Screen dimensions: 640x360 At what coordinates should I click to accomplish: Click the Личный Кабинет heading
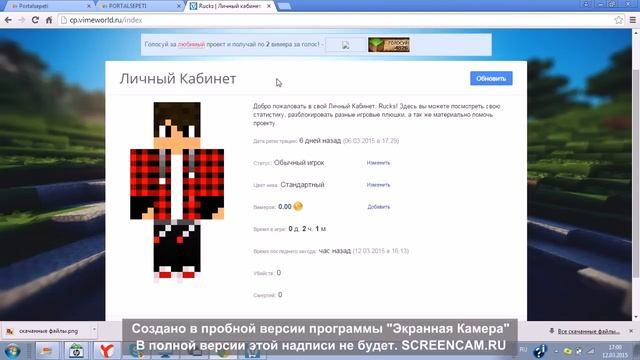[178, 79]
